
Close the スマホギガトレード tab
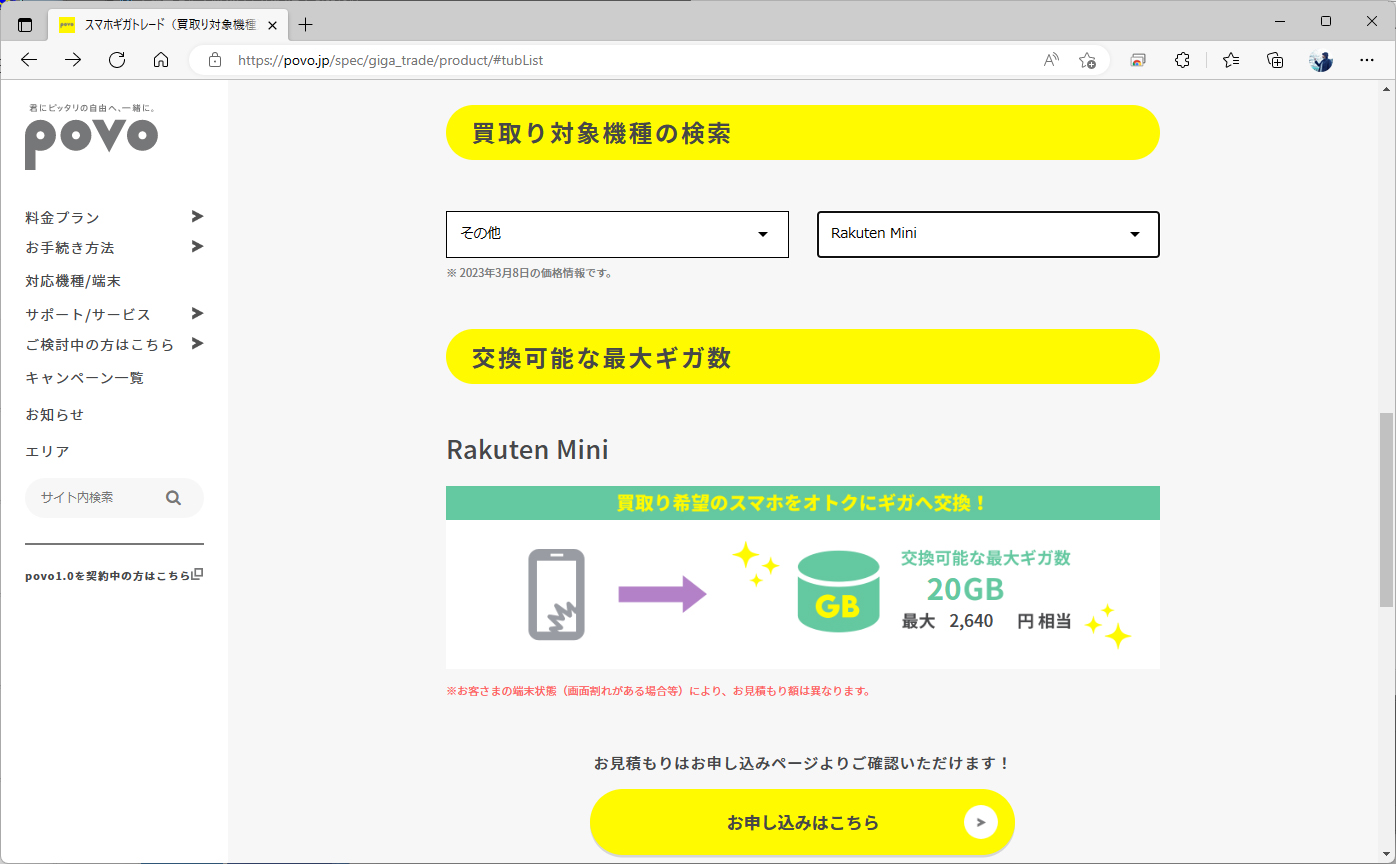tap(273, 25)
